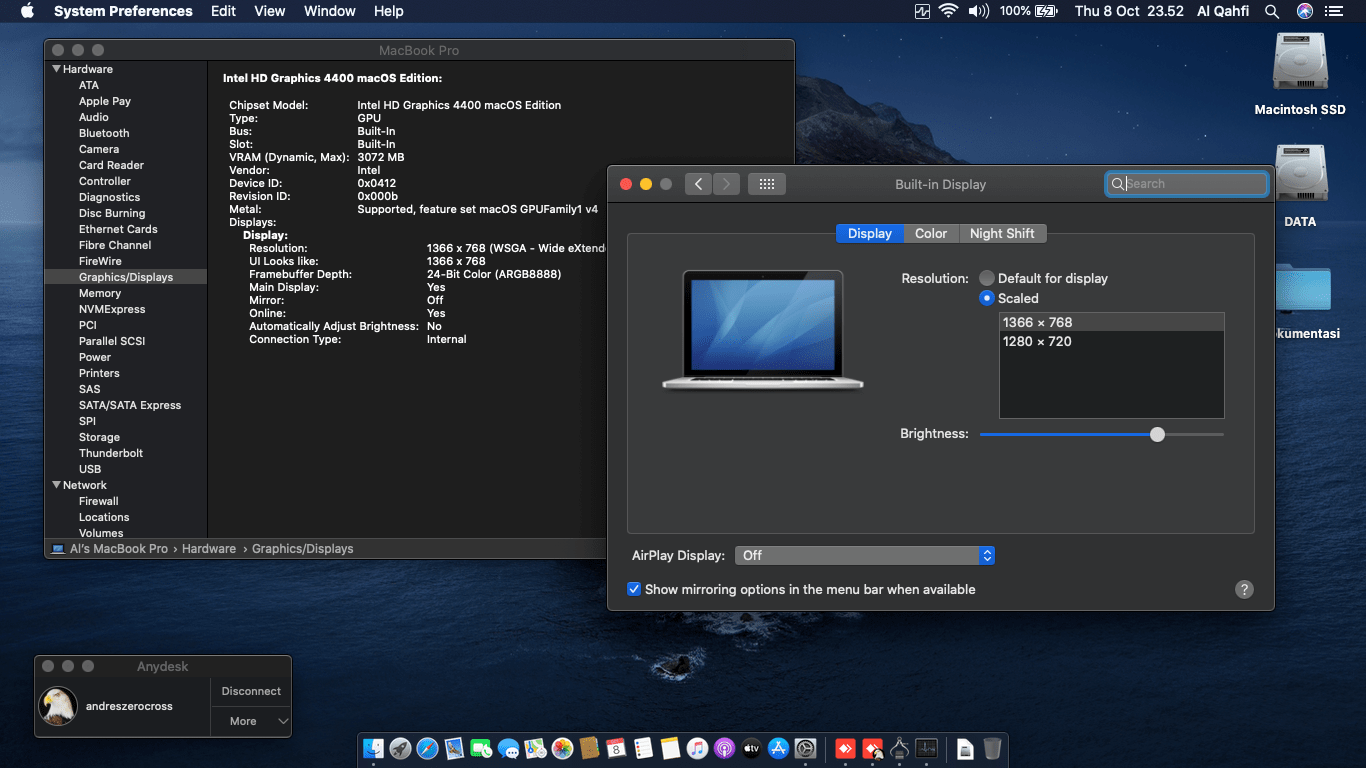Image resolution: width=1366 pixels, height=768 pixels.
Task: Click Disconnect in the Anydesk window
Action: click(x=251, y=691)
